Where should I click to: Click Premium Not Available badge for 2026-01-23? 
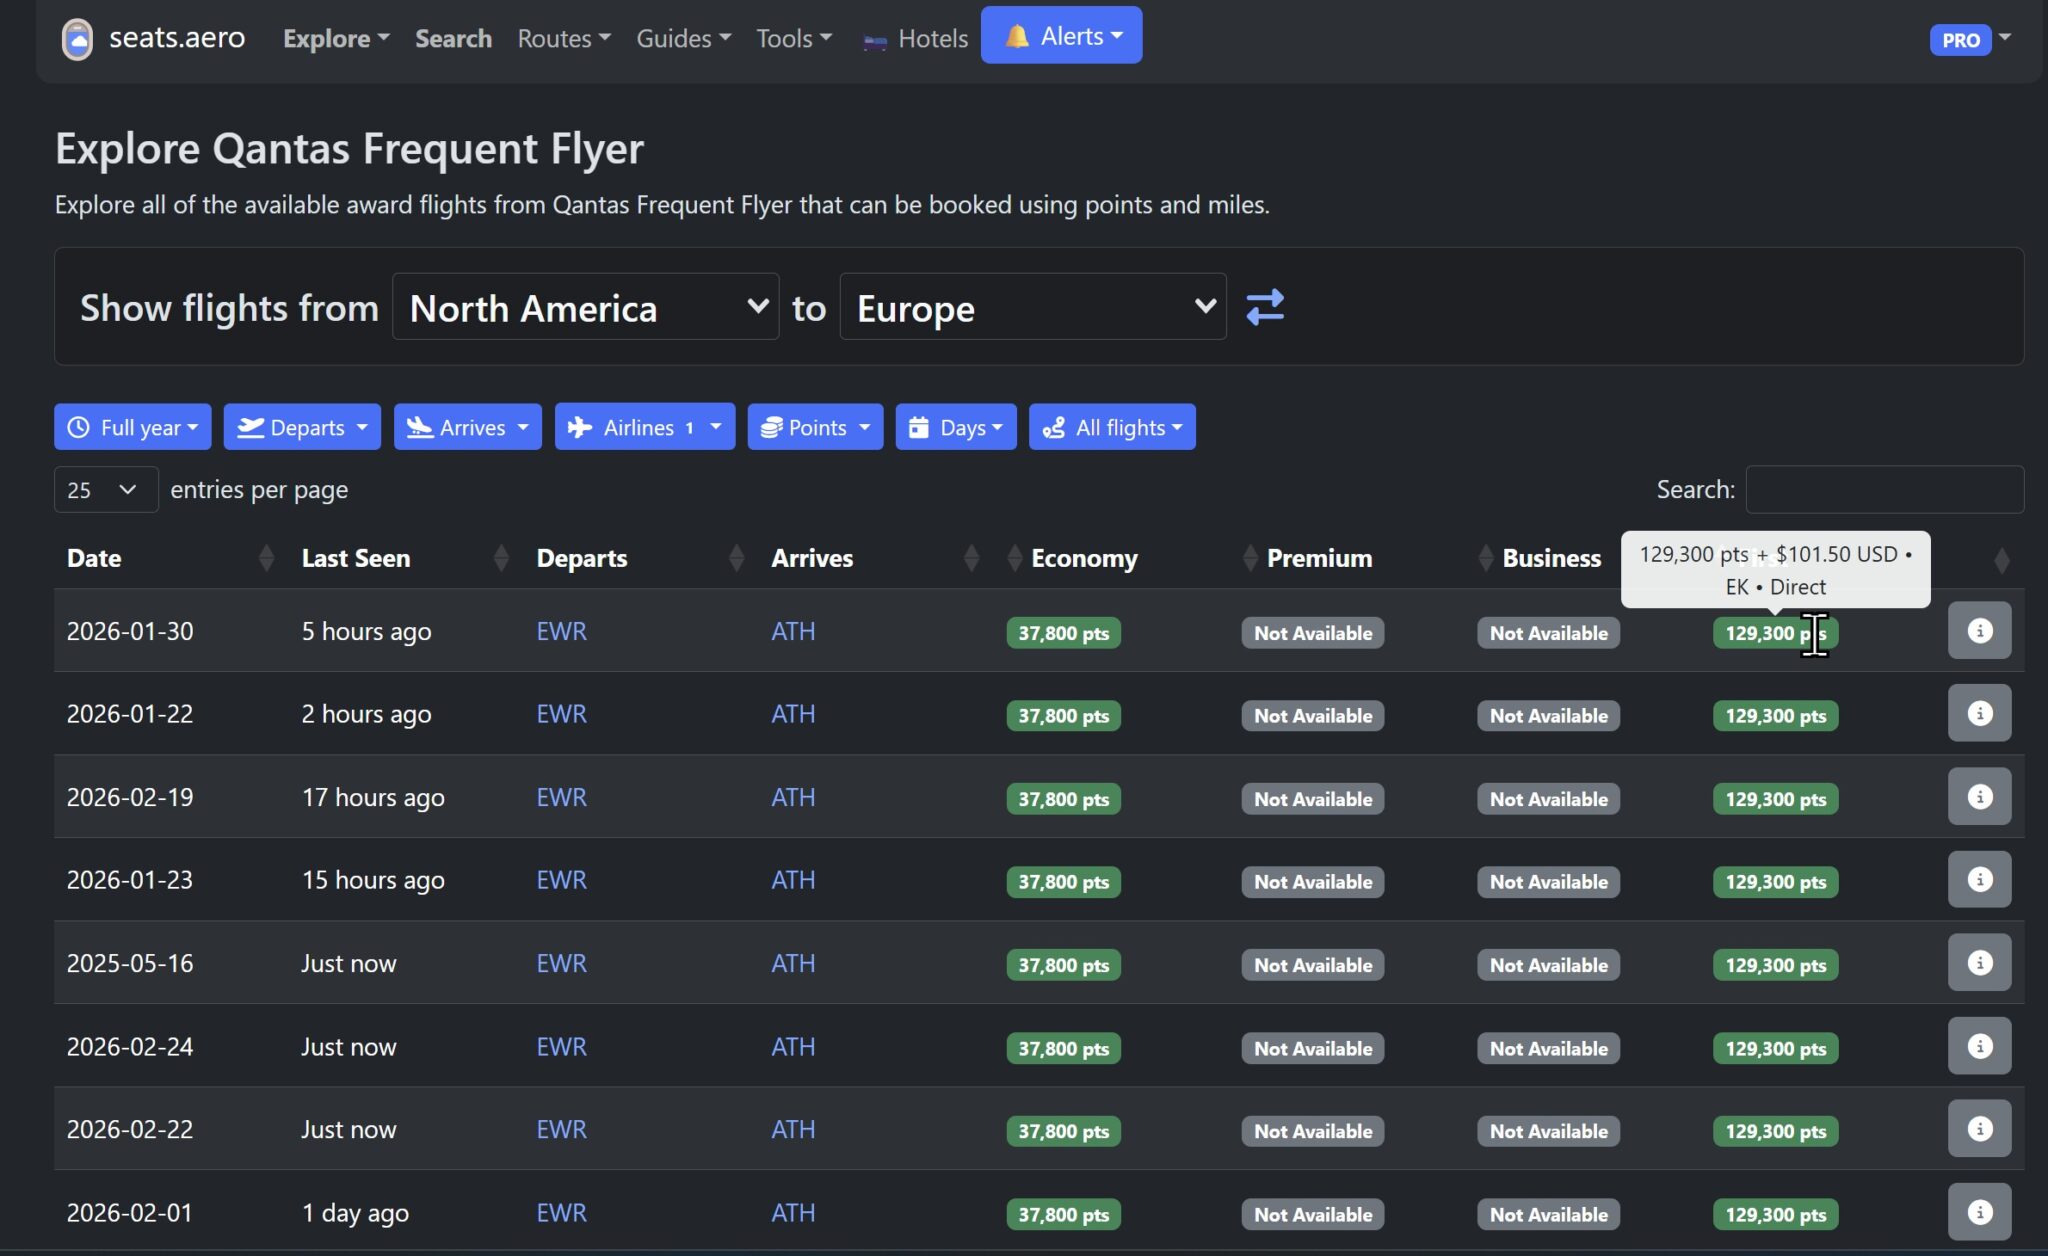(1313, 882)
